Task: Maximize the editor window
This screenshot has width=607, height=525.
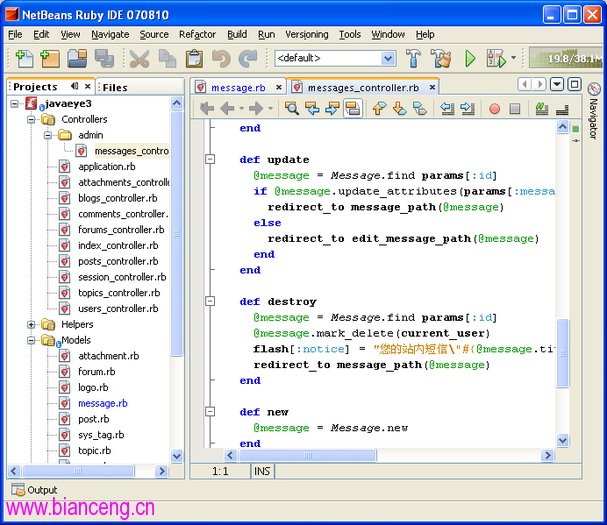Action: (x=574, y=84)
